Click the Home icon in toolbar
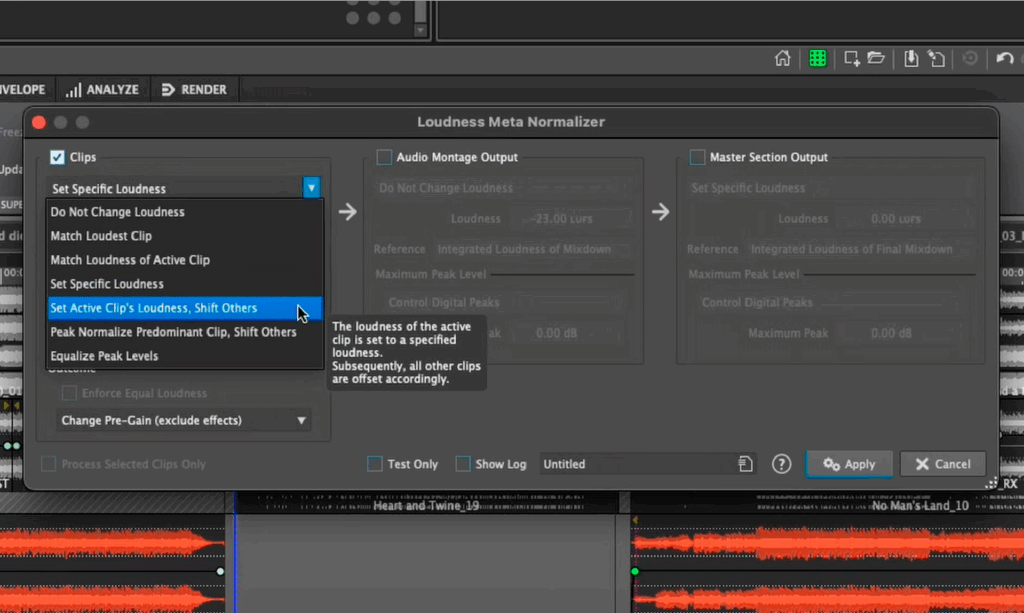The image size is (1024, 613). pos(783,59)
